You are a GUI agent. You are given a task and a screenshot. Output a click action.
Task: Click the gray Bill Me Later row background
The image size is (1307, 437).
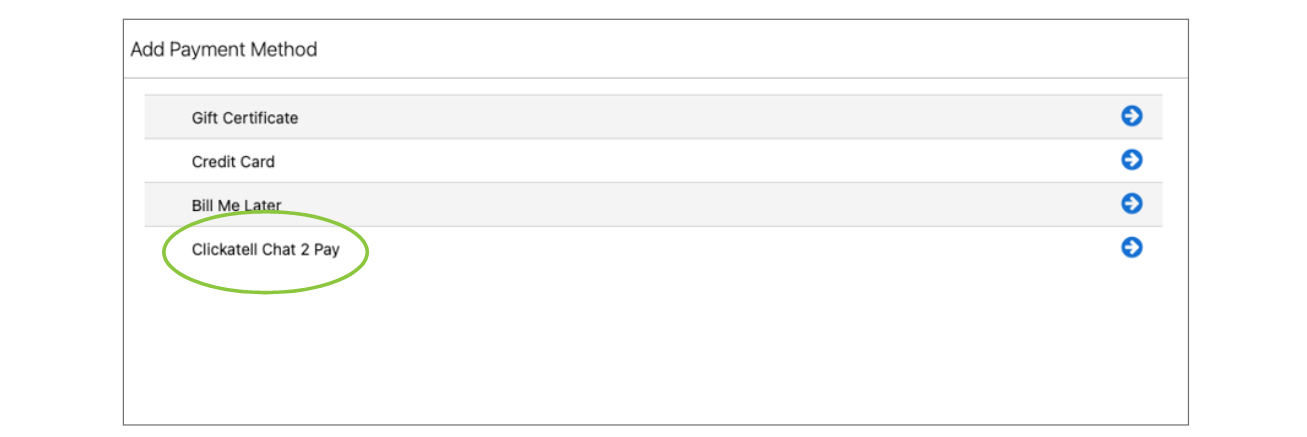pos(653,204)
